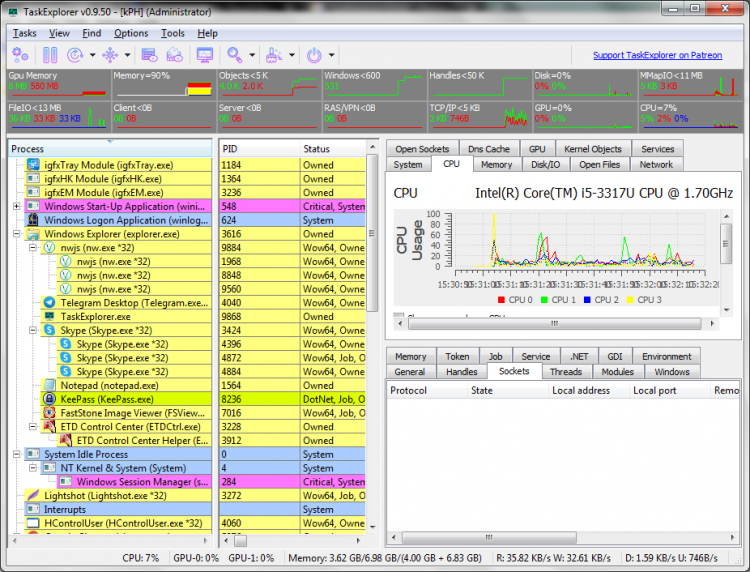Collapse the ETD Control Center node
Viewport: 750px width, 572px height.
point(33,426)
